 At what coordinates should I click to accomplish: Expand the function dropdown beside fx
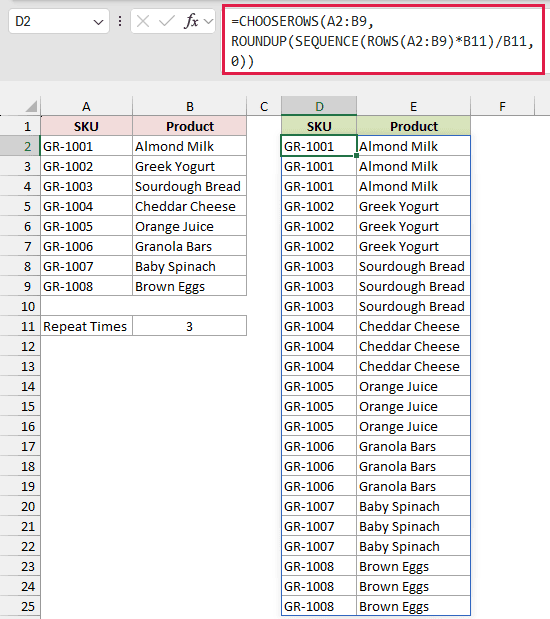[x=208, y=21]
